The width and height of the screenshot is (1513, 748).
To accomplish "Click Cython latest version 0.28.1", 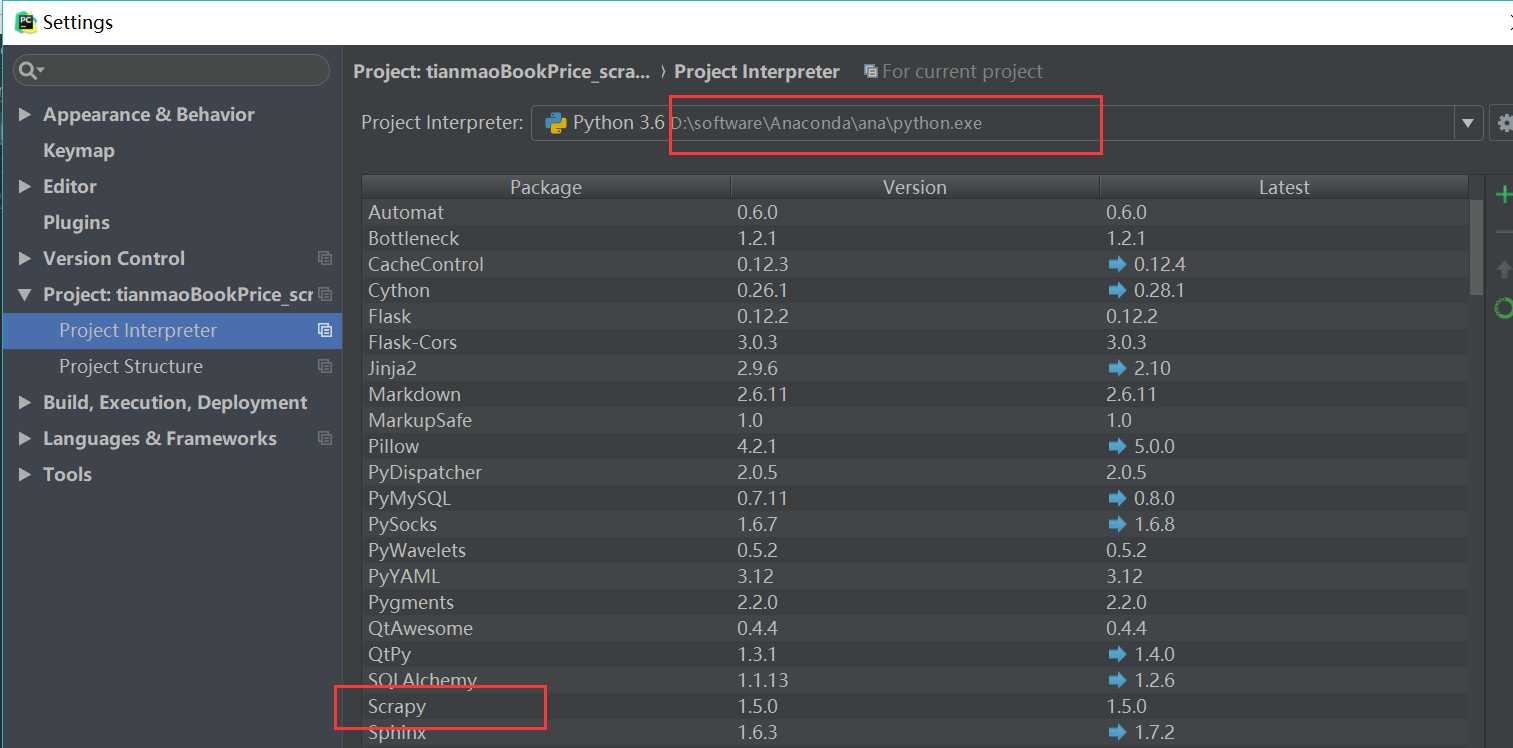I will tap(1158, 290).
